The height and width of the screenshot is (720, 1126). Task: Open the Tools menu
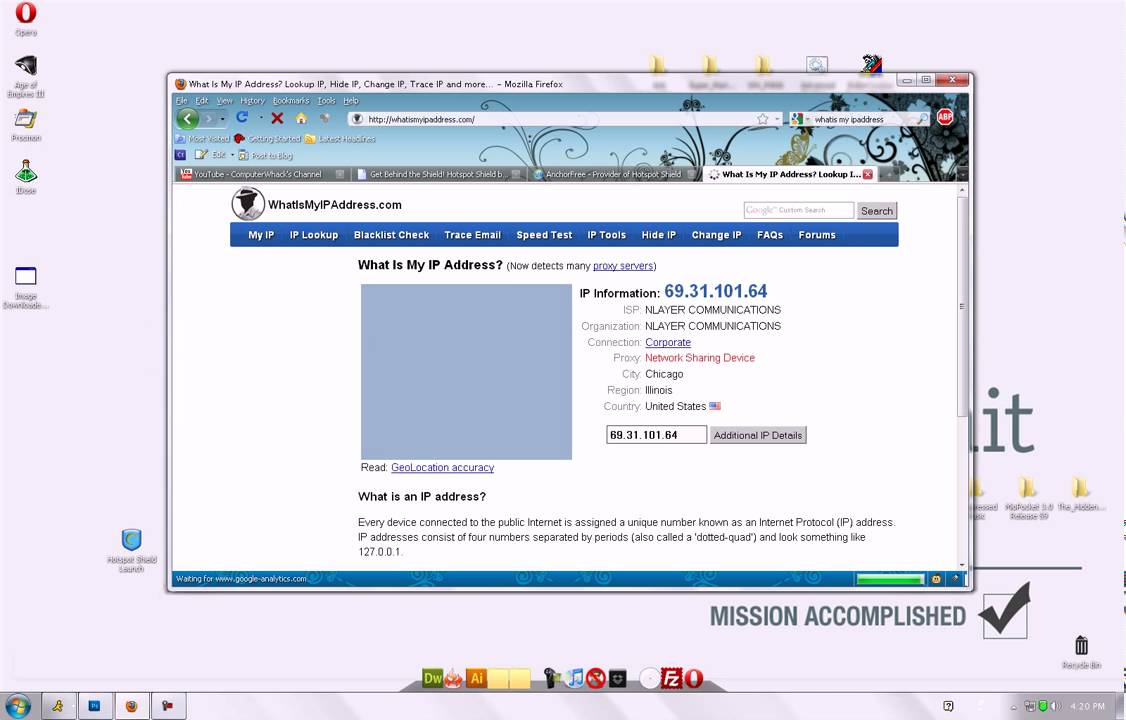tap(327, 101)
